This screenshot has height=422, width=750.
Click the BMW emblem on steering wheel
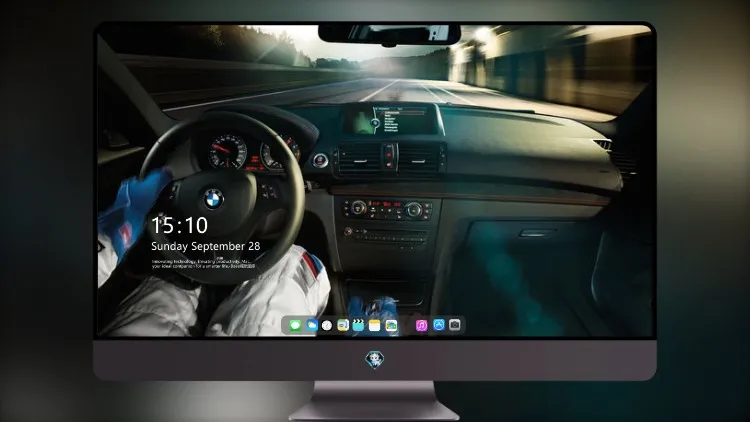(214, 200)
